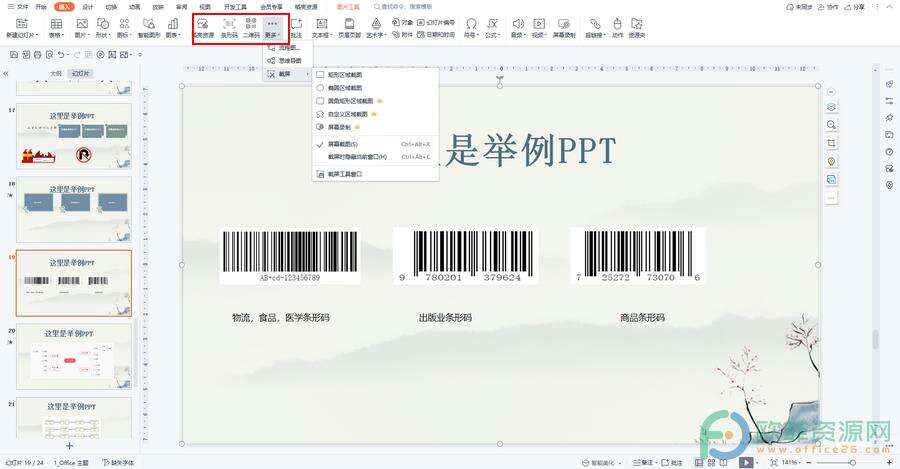Open the Icons (图标) dropdown
900x469 pixels.
[x=124, y=28]
